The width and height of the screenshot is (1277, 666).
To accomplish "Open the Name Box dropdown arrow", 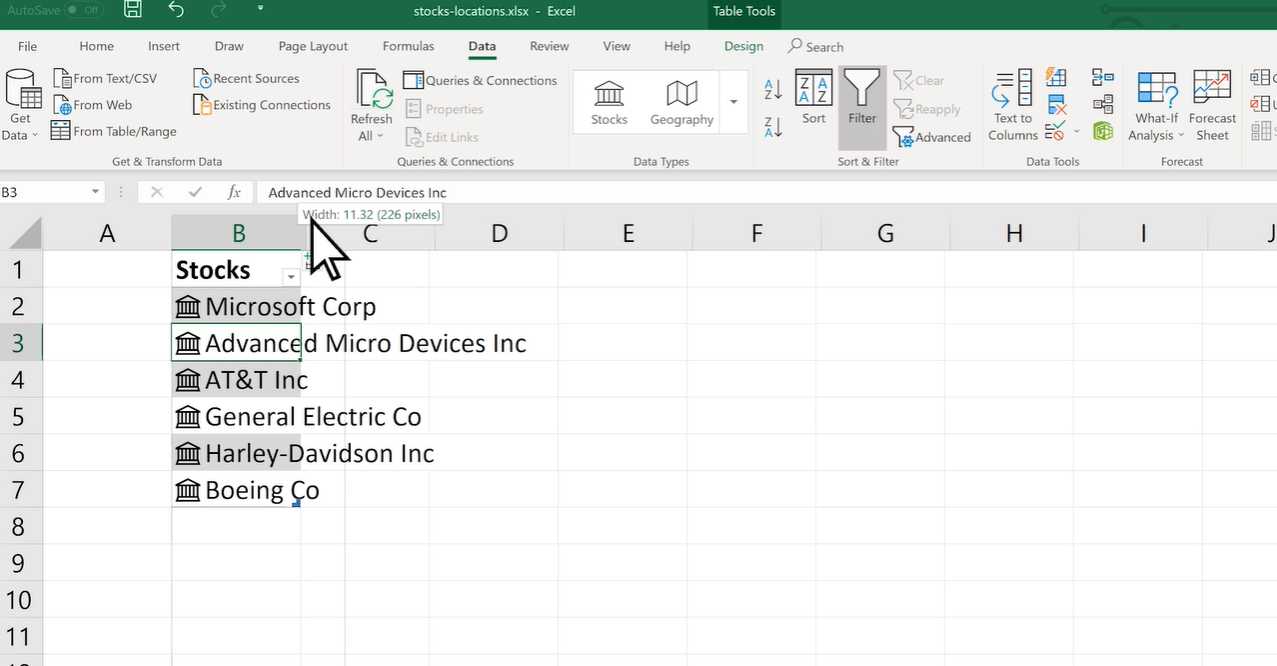I will 96,192.
